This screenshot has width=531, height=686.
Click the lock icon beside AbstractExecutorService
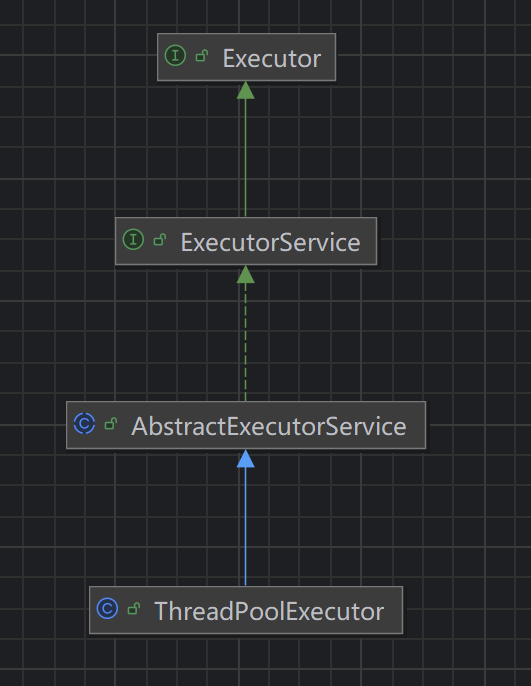coord(111,424)
